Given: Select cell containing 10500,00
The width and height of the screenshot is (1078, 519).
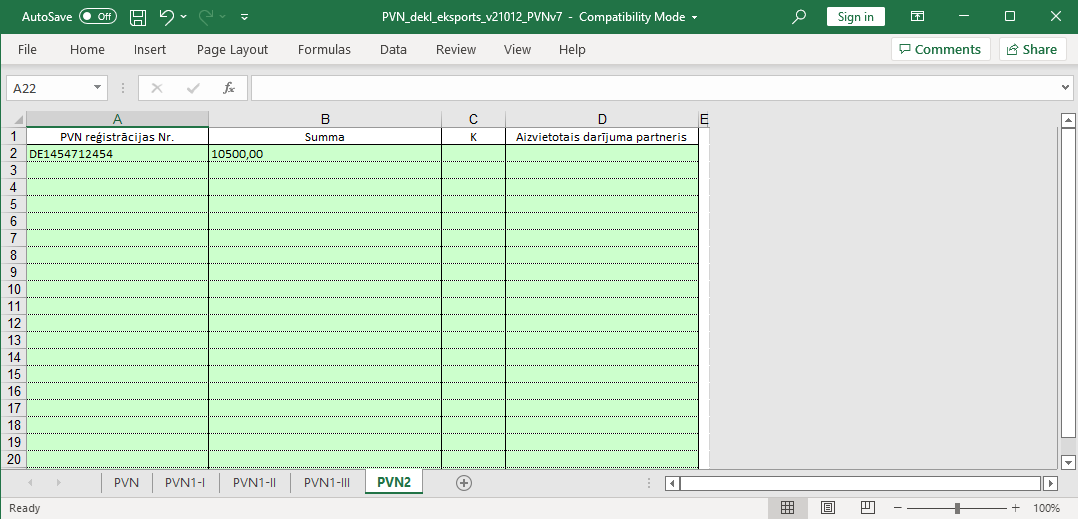Looking at the screenshot, I should [325, 154].
